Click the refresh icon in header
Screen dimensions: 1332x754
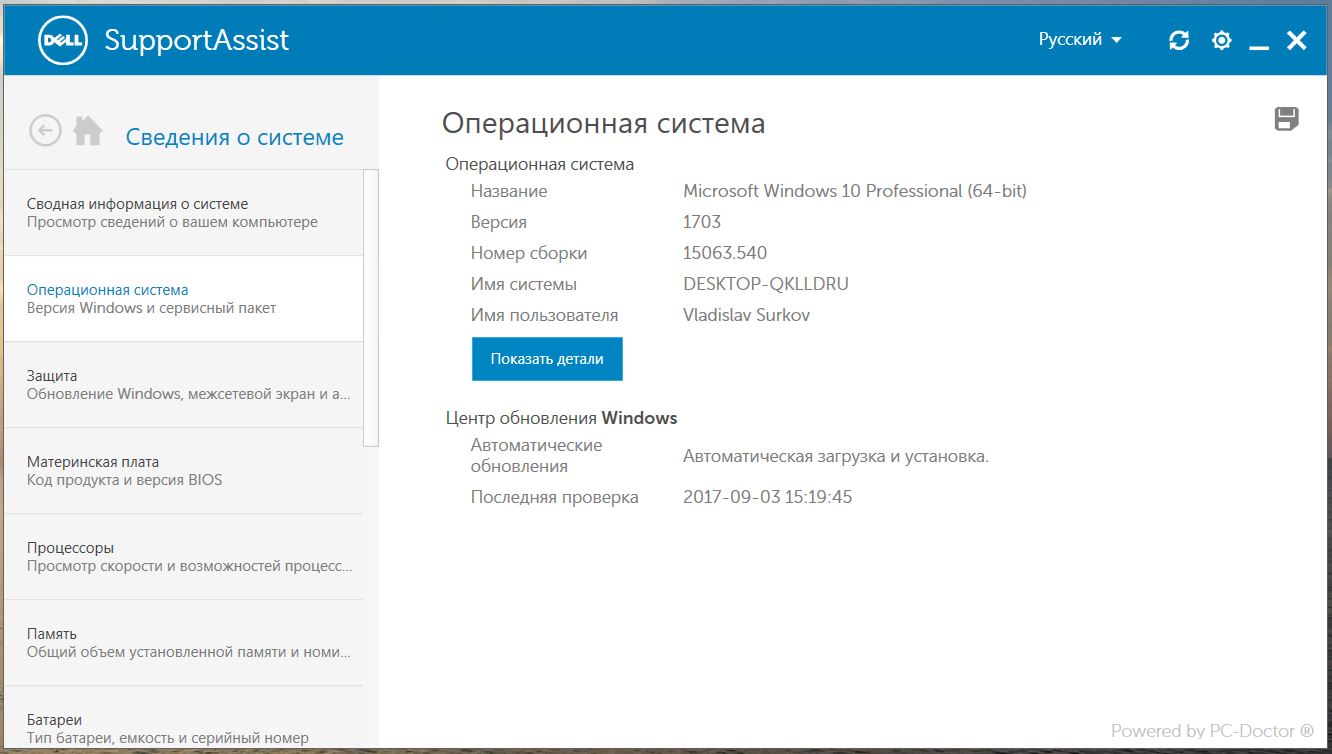click(1179, 40)
